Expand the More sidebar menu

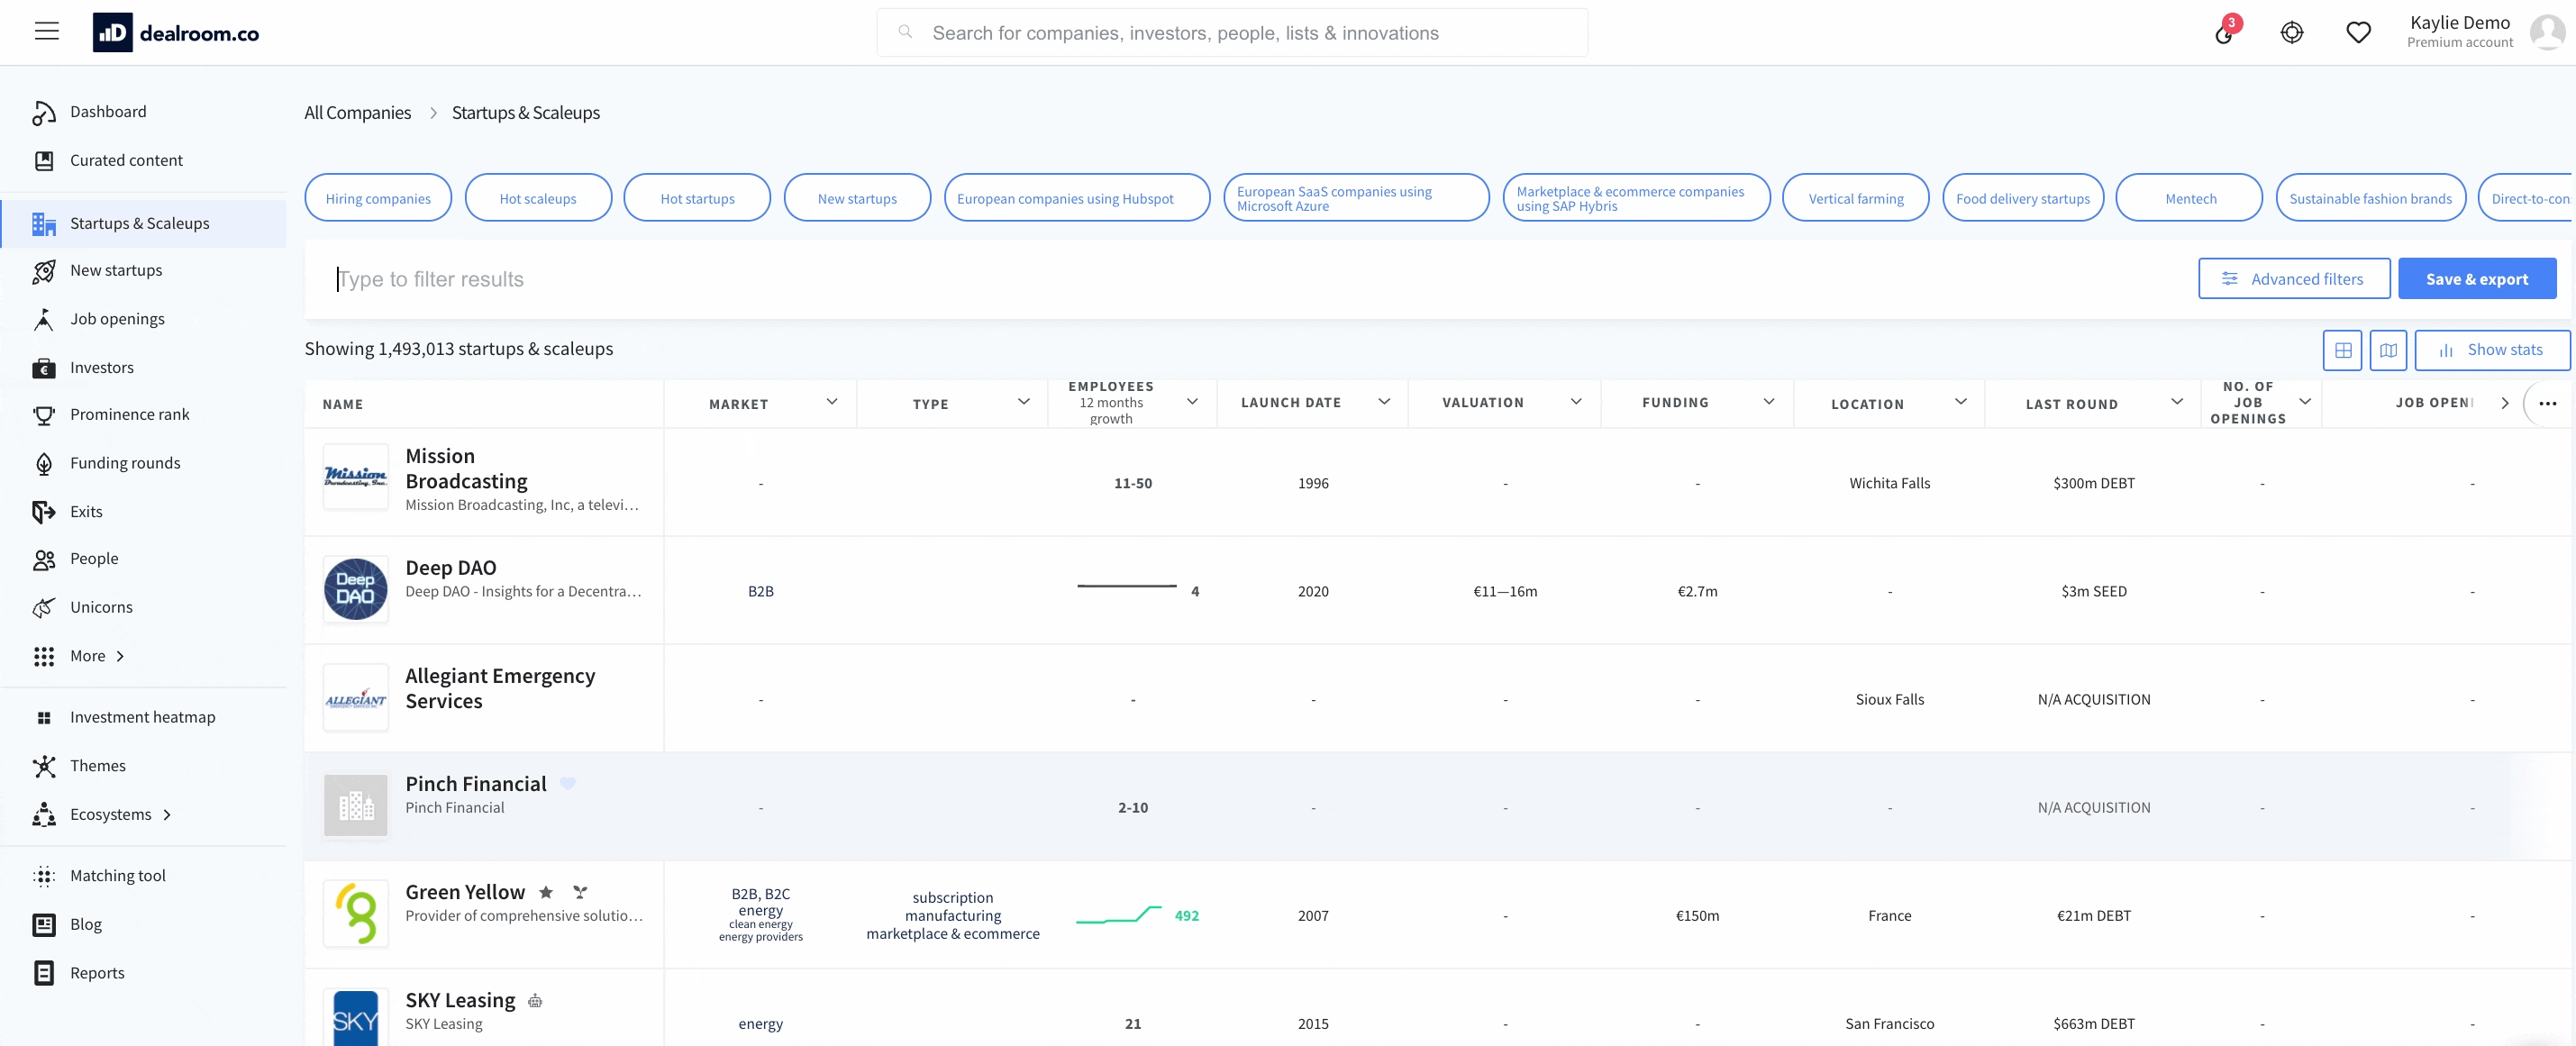(x=97, y=656)
